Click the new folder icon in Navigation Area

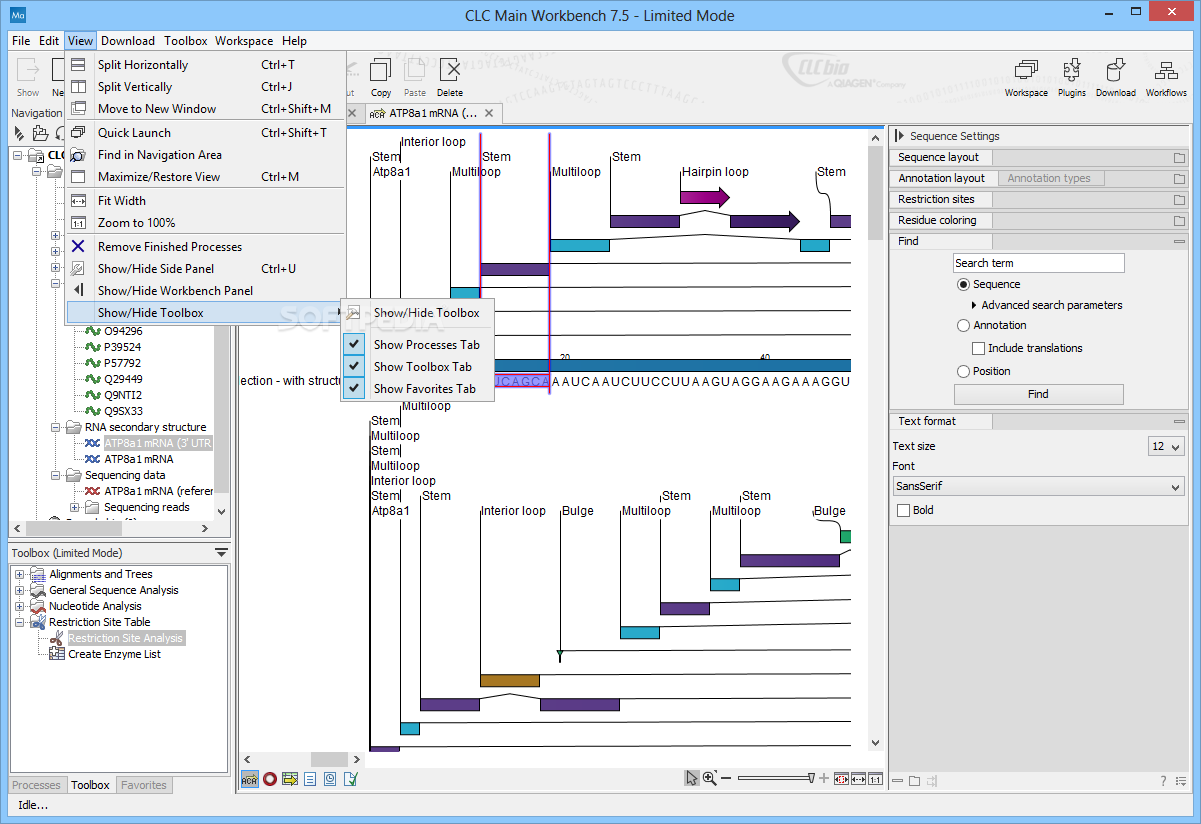pos(40,133)
